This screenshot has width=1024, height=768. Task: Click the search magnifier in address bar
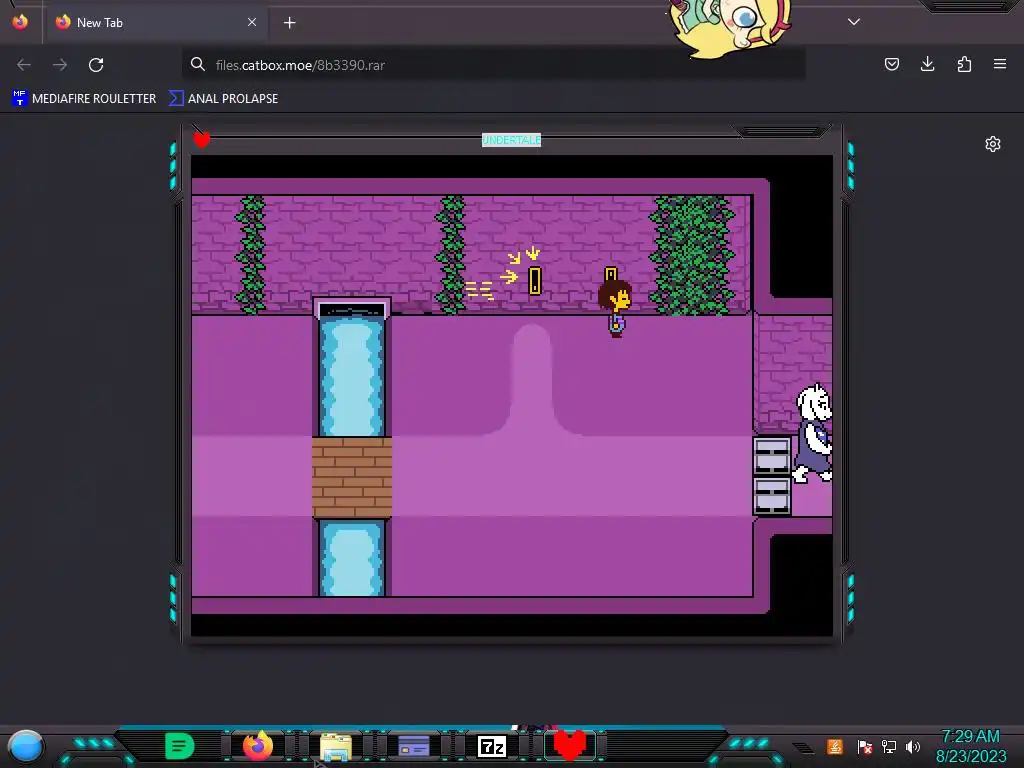pos(198,65)
